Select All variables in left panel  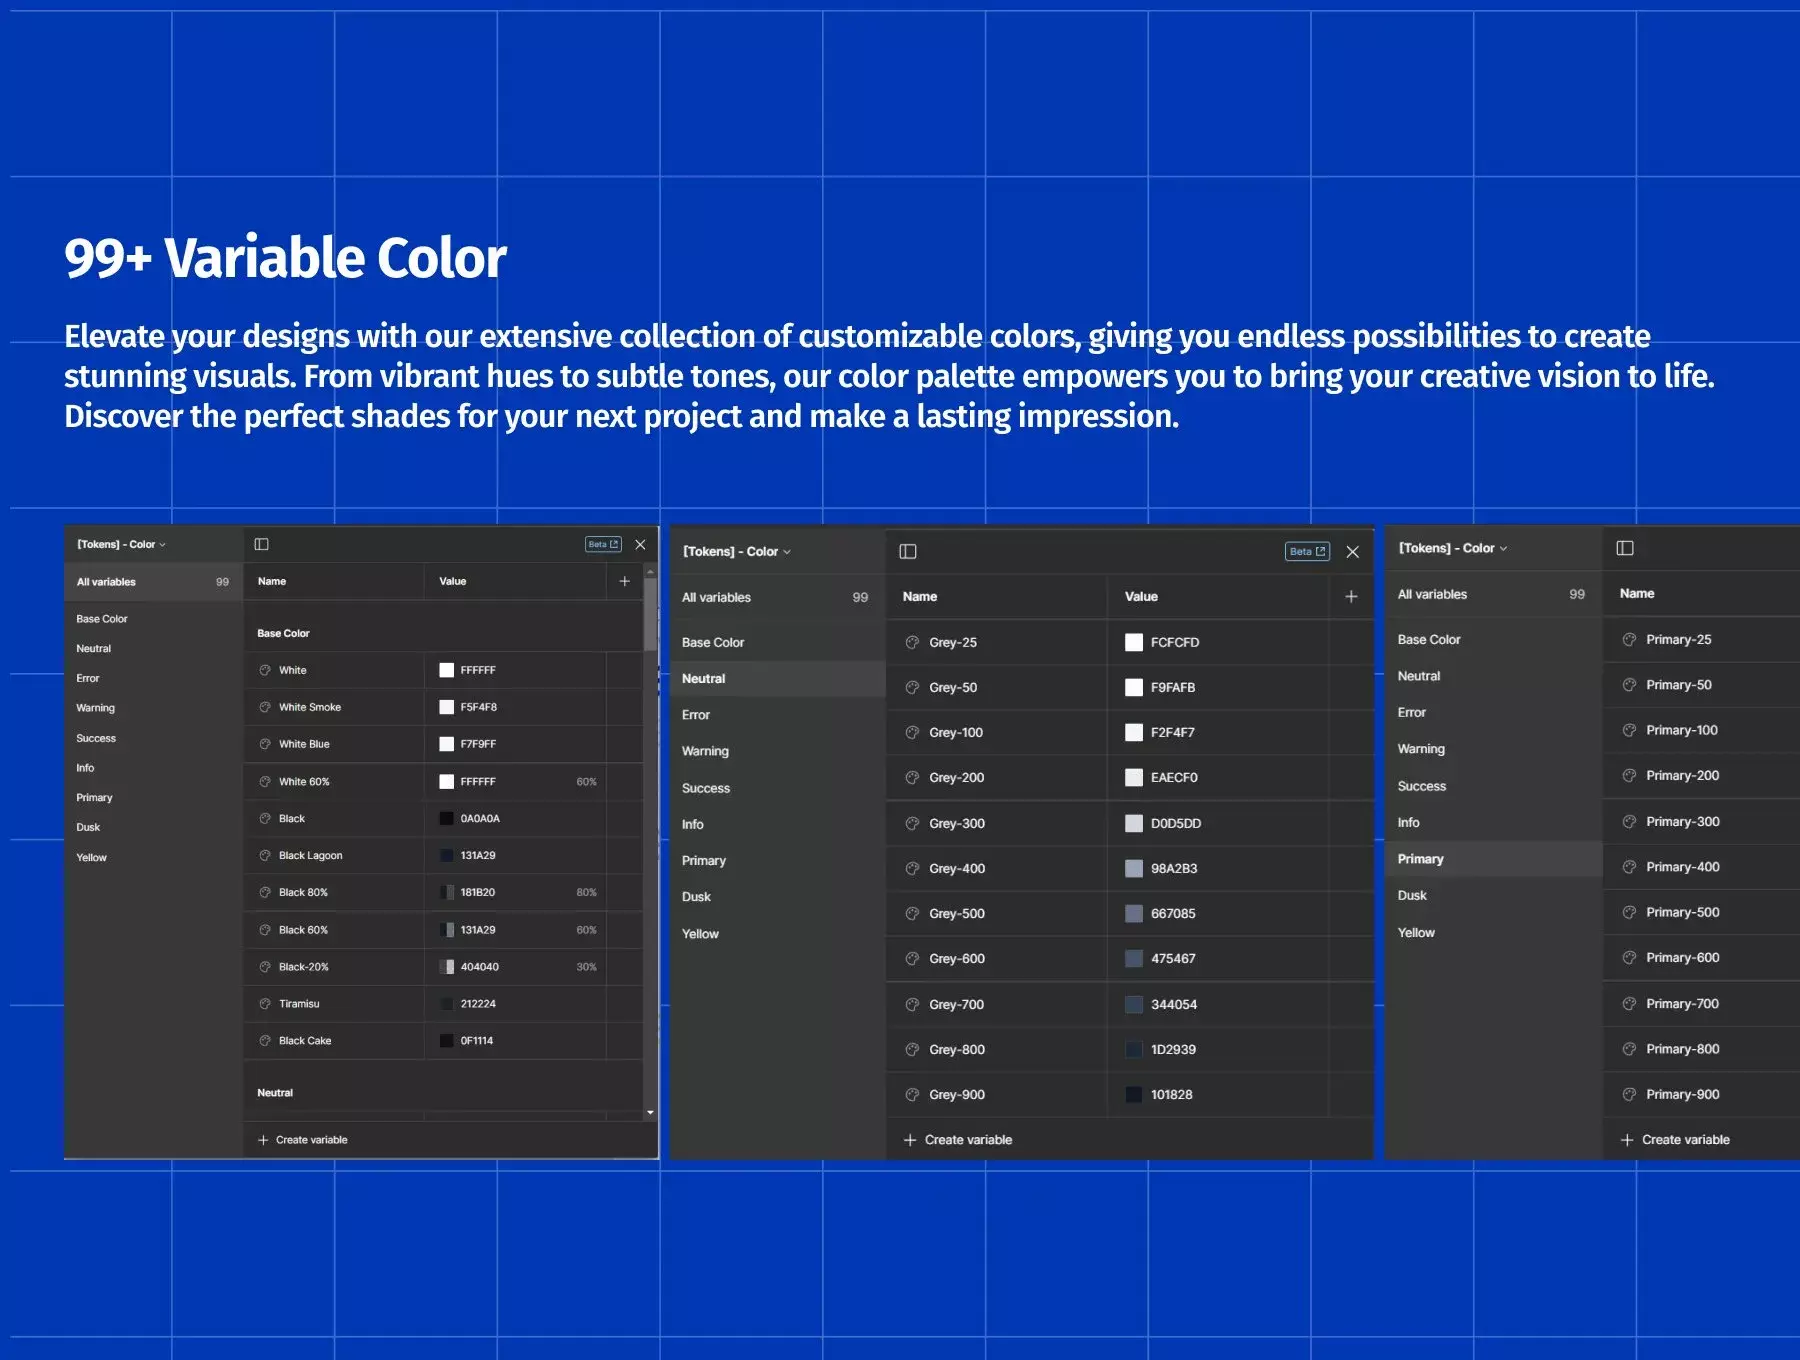click(x=153, y=582)
